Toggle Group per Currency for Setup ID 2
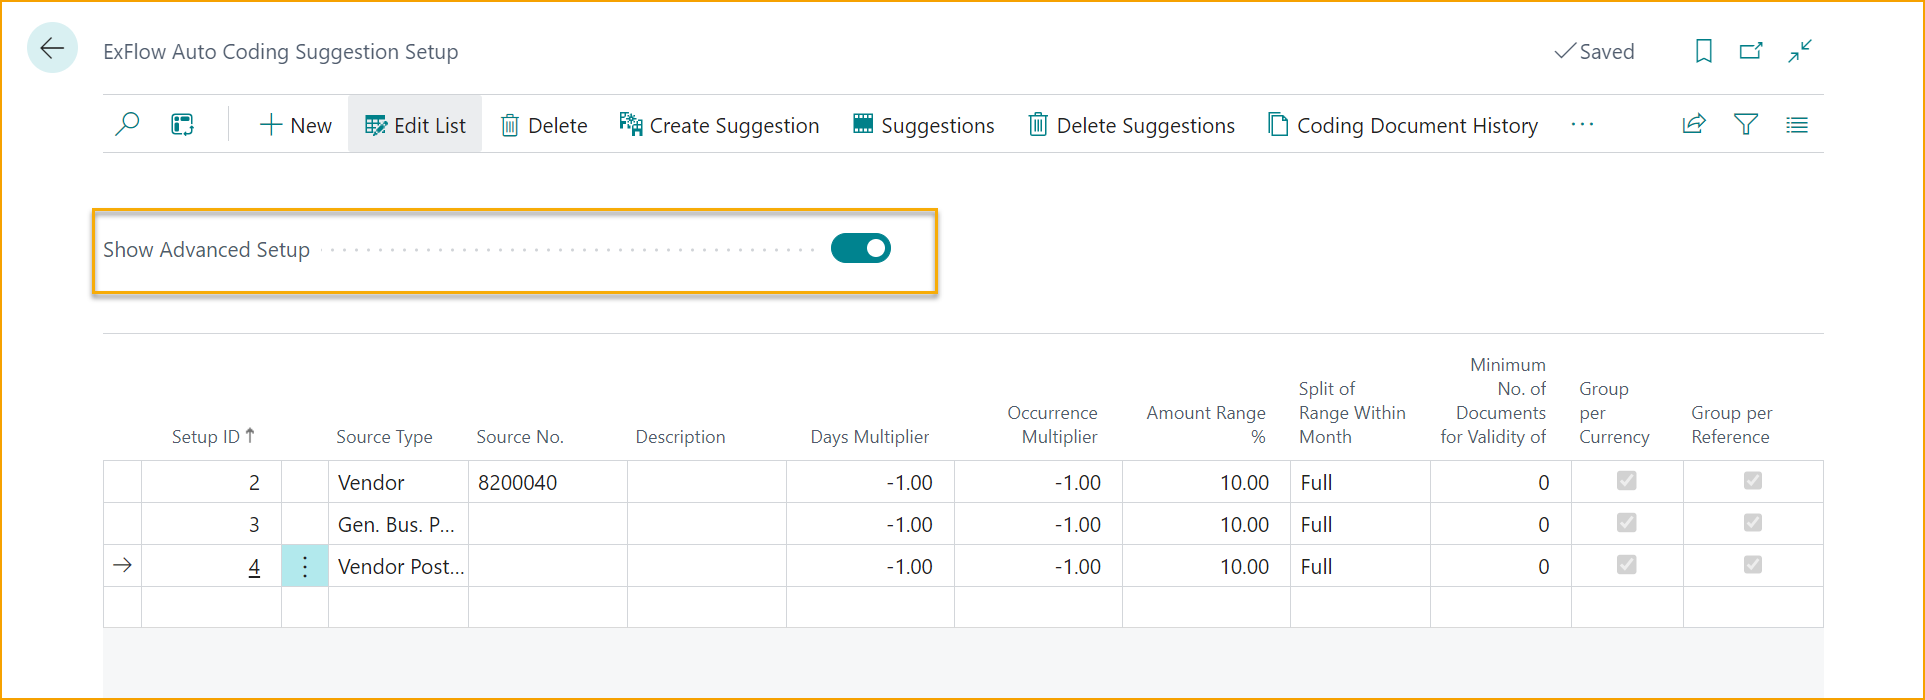 point(1627,481)
